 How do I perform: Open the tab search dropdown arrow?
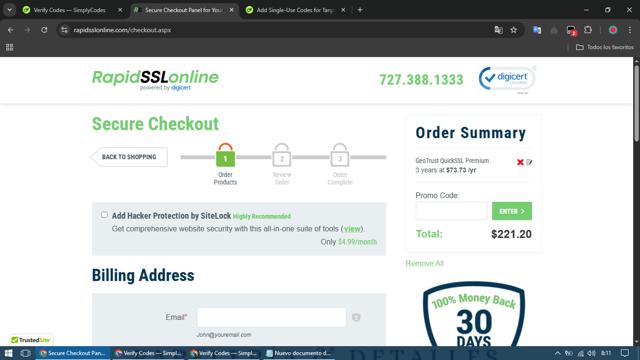pos(9,10)
